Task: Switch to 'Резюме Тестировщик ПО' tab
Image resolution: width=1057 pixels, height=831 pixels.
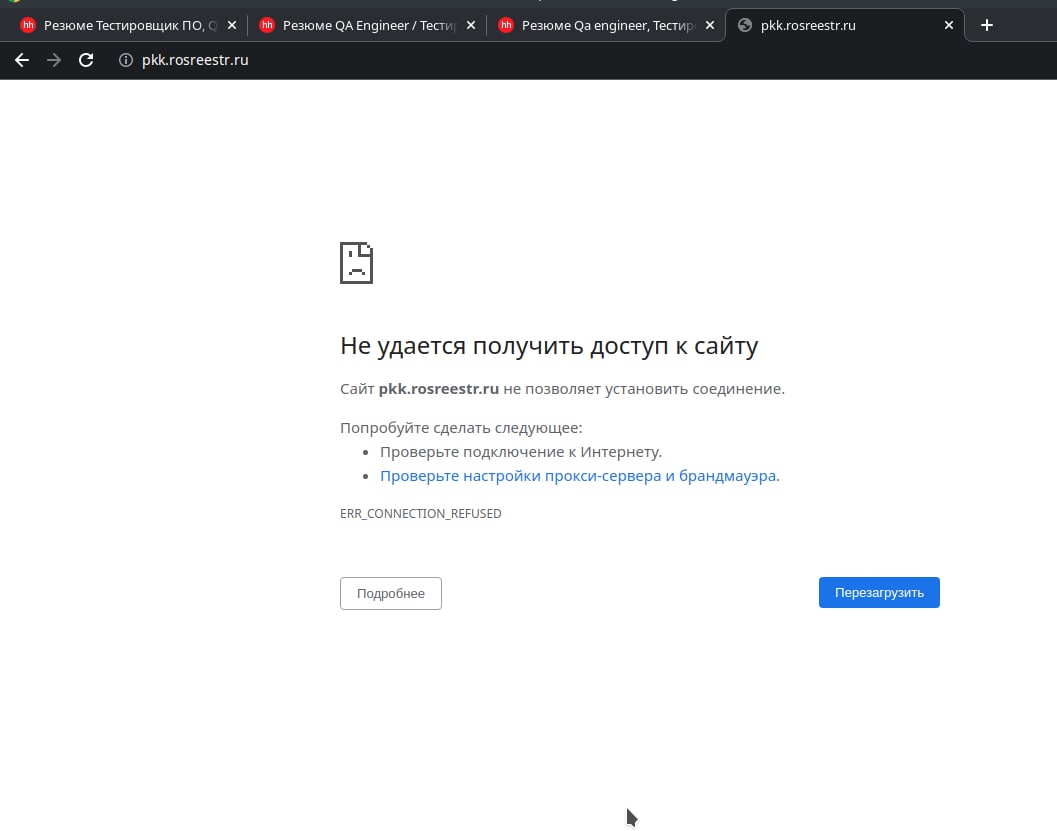Action: 128,25
